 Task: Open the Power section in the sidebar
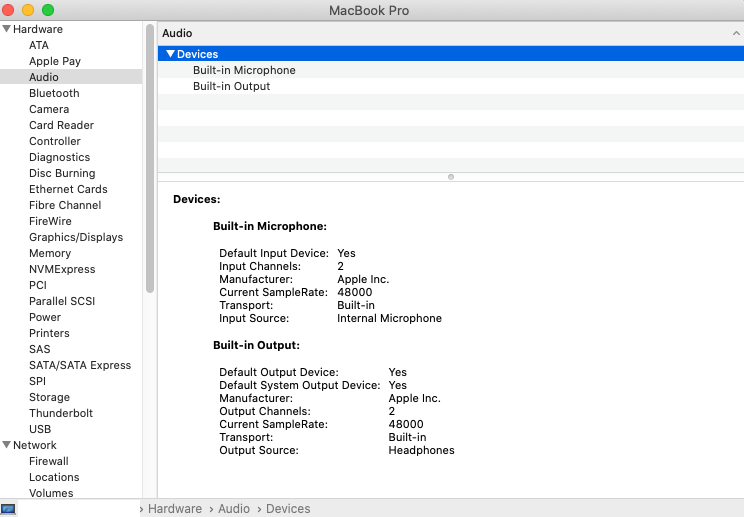click(x=45, y=317)
